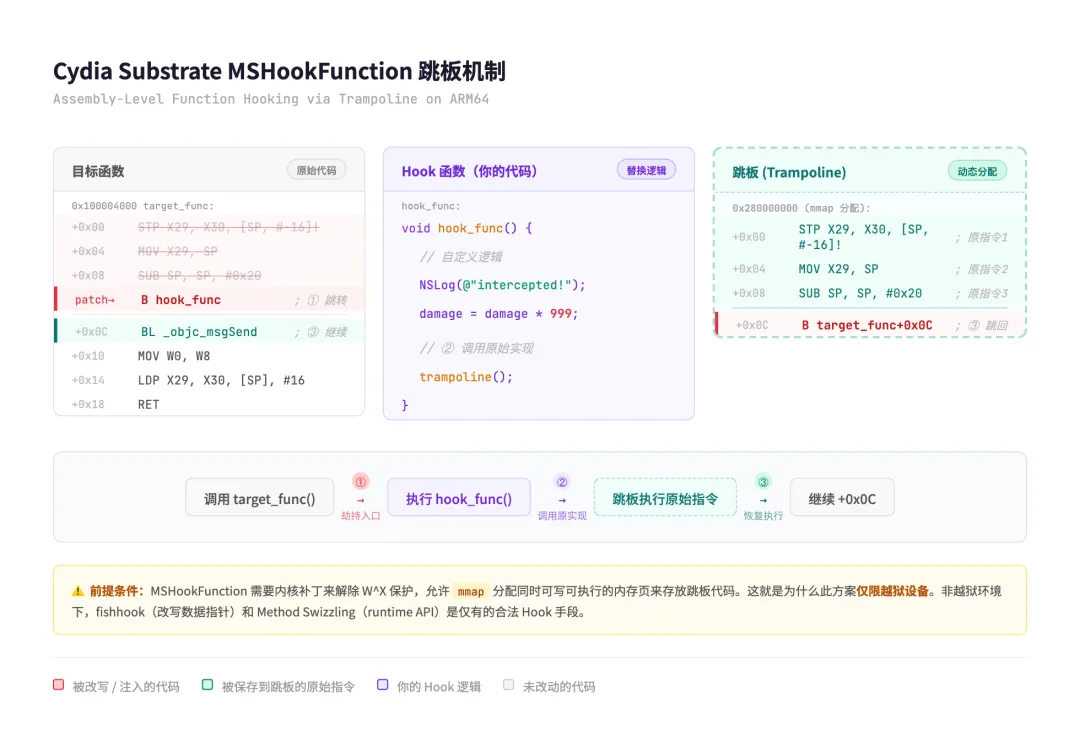Click the 跳板执行原始指令 flow box

tap(665, 498)
